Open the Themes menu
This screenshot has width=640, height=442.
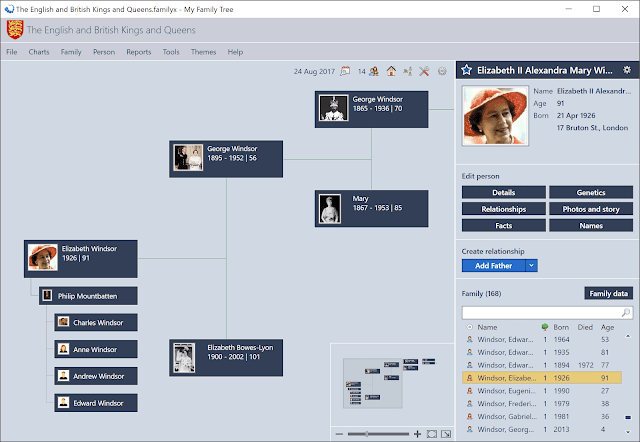(x=203, y=52)
